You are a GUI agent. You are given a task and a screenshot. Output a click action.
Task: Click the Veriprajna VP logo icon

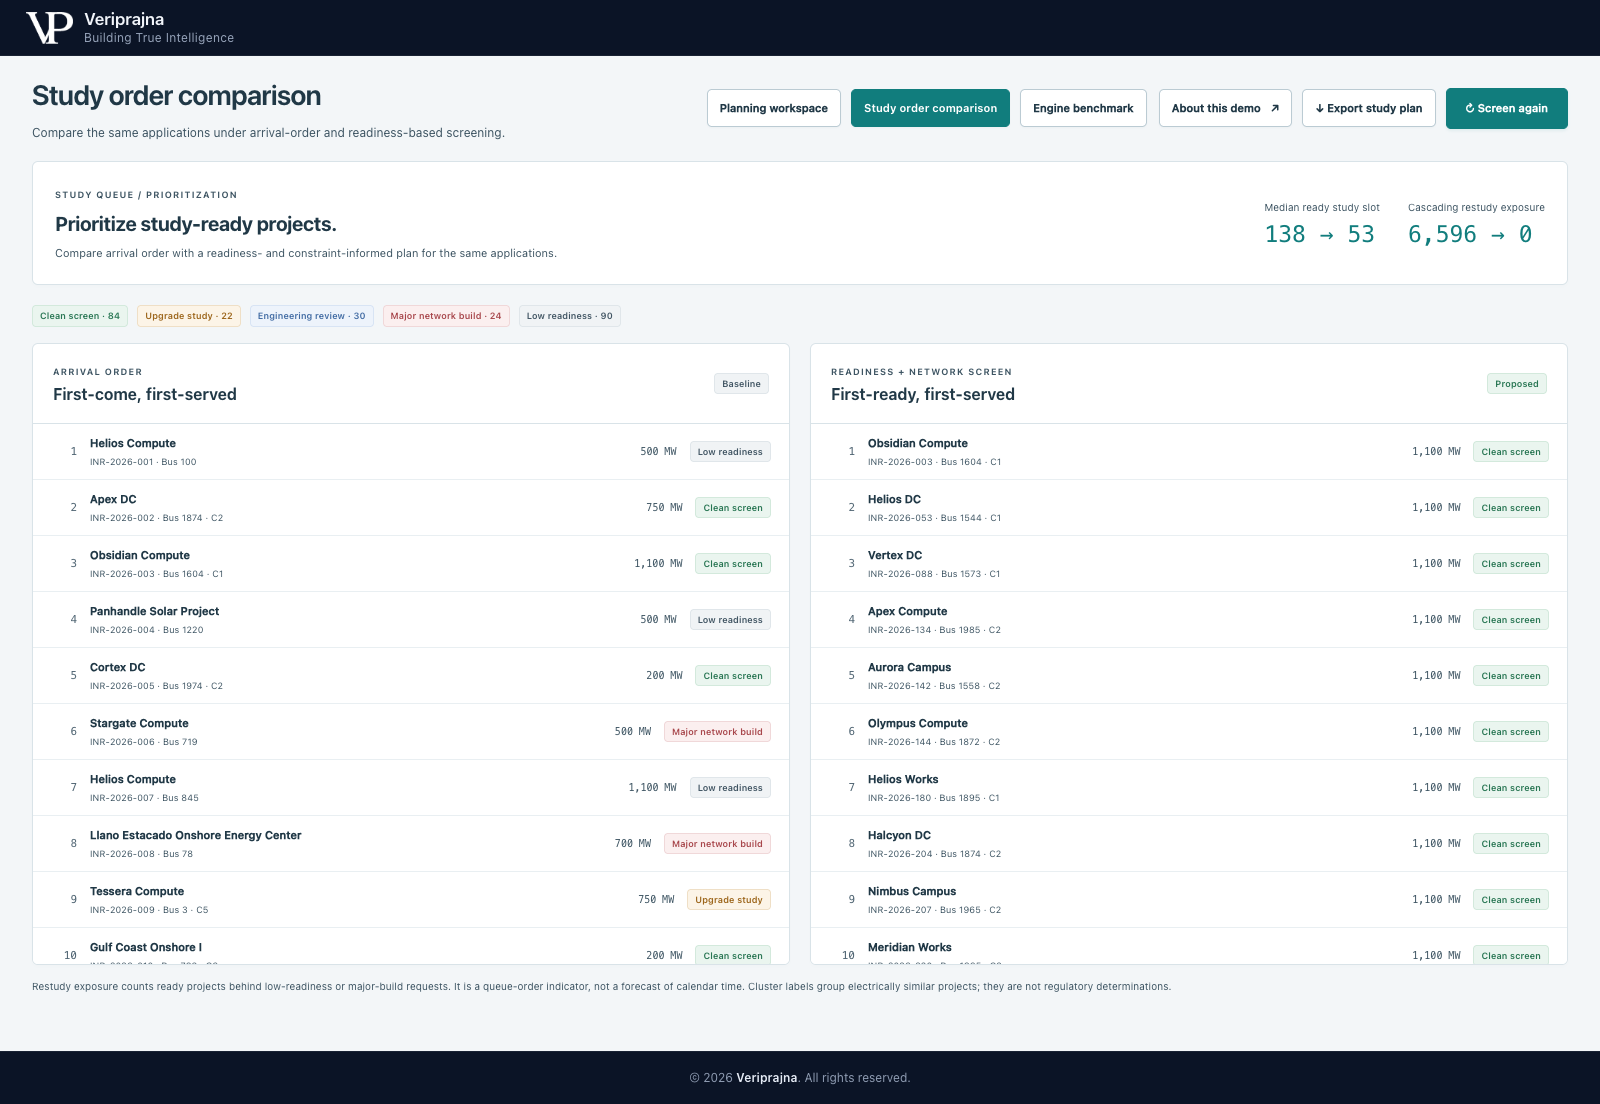(49, 28)
